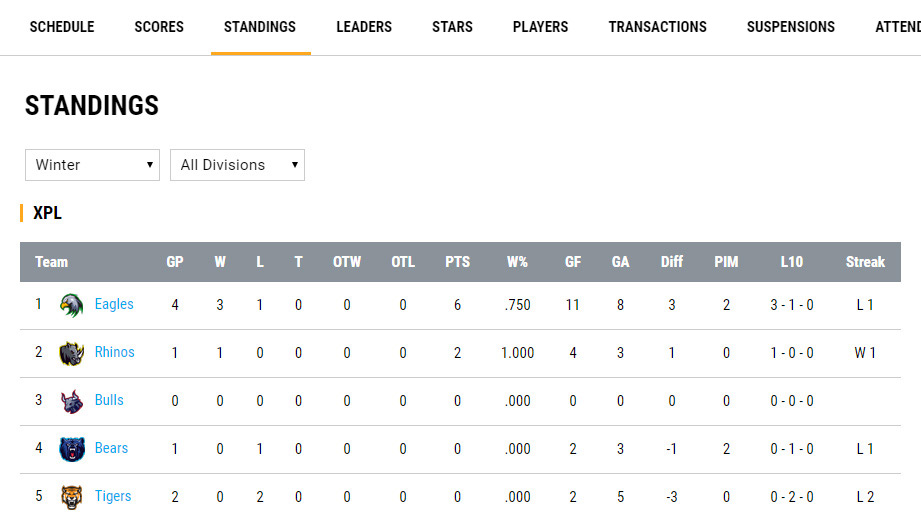Click the Eagles team logo icon

pyautogui.click(x=71, y=305)
